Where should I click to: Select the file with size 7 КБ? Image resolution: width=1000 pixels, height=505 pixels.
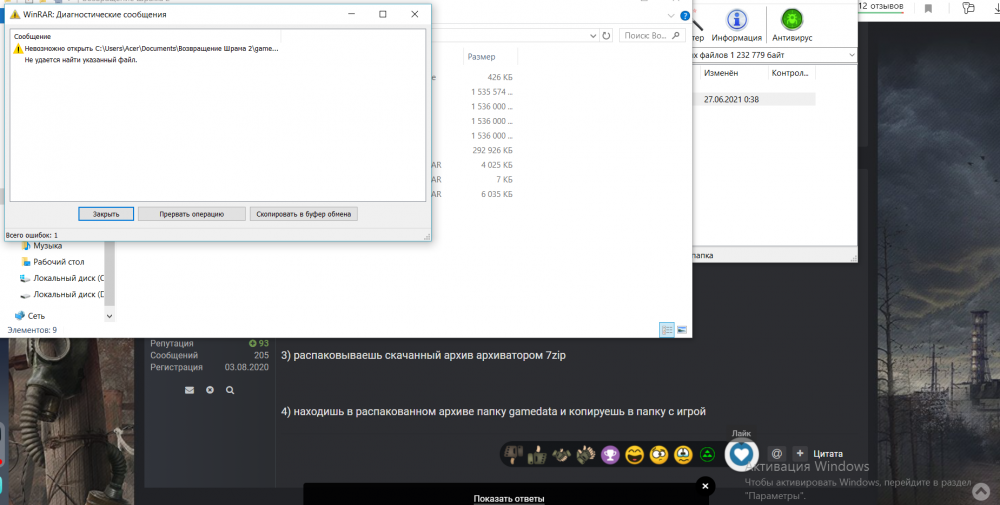pyautogui.click(x=504, y=180)
